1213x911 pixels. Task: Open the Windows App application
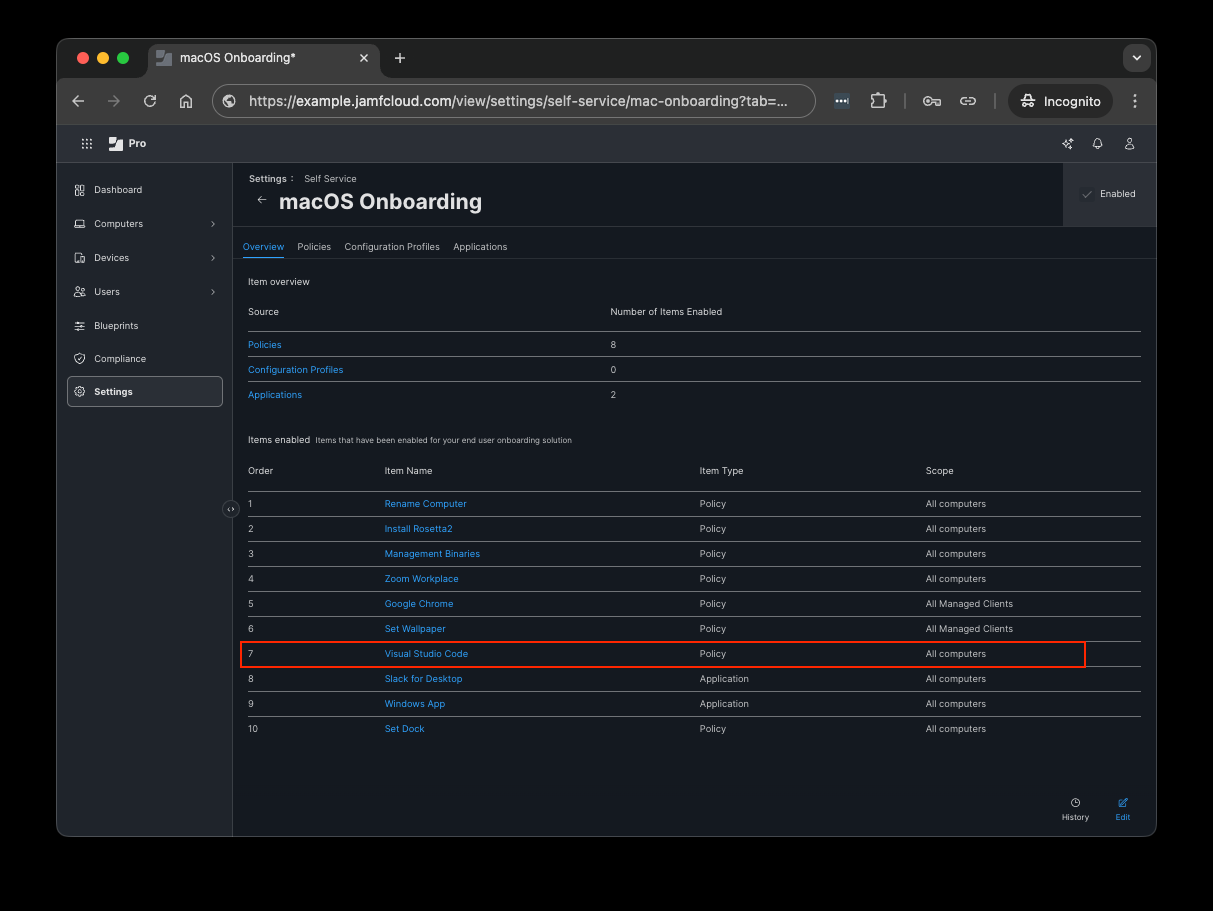click(x=415, y=704)
